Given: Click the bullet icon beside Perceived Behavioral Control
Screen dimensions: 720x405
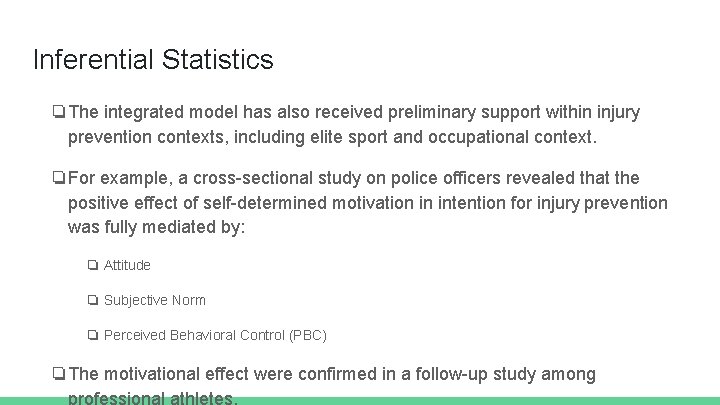Looking at the screenshot, I should click(92, 335).
